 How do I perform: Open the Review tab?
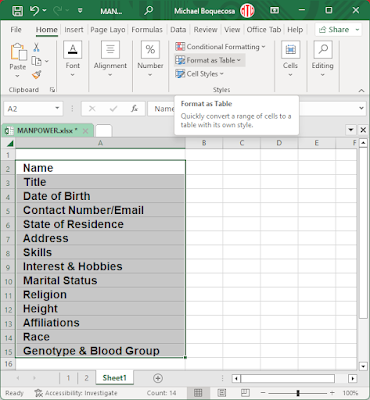205,30
